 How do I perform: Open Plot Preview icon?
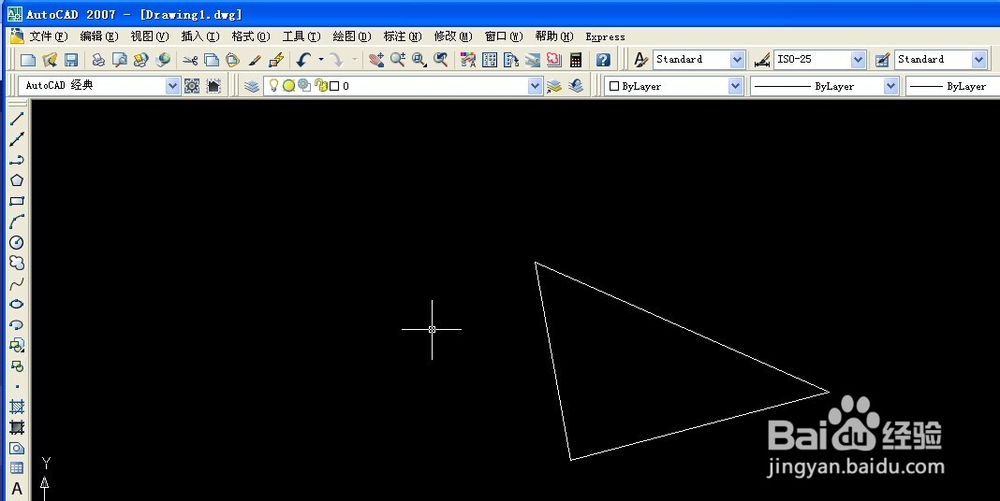point(119,60)
